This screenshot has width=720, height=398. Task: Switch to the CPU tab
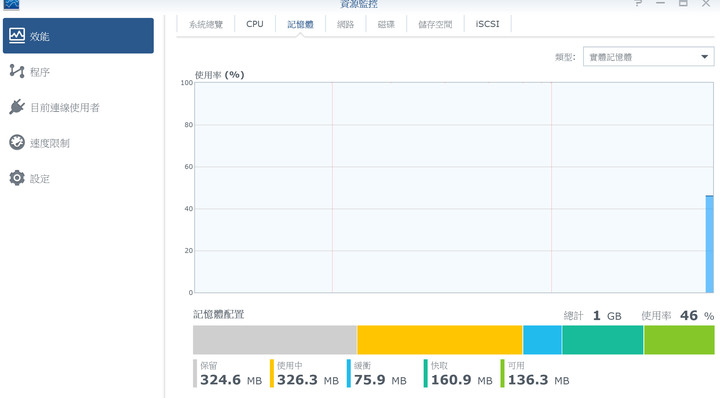pyautogui.click(x=255, y=24)
